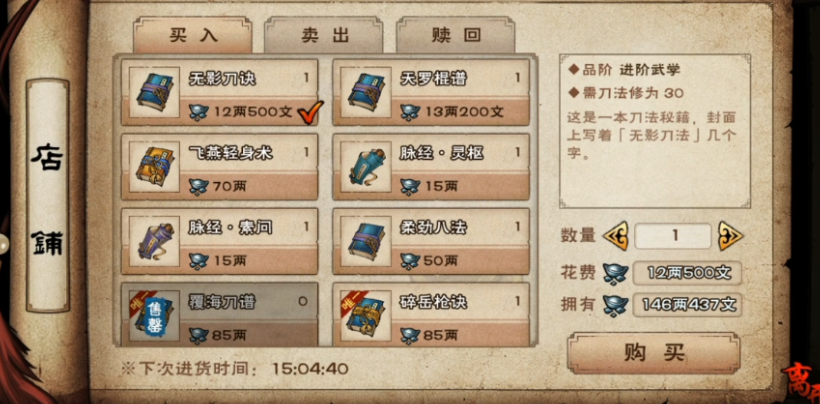This screenshot has height=404, width=820.
Task: Open the 赎回 tab
Action: (456, 35)
